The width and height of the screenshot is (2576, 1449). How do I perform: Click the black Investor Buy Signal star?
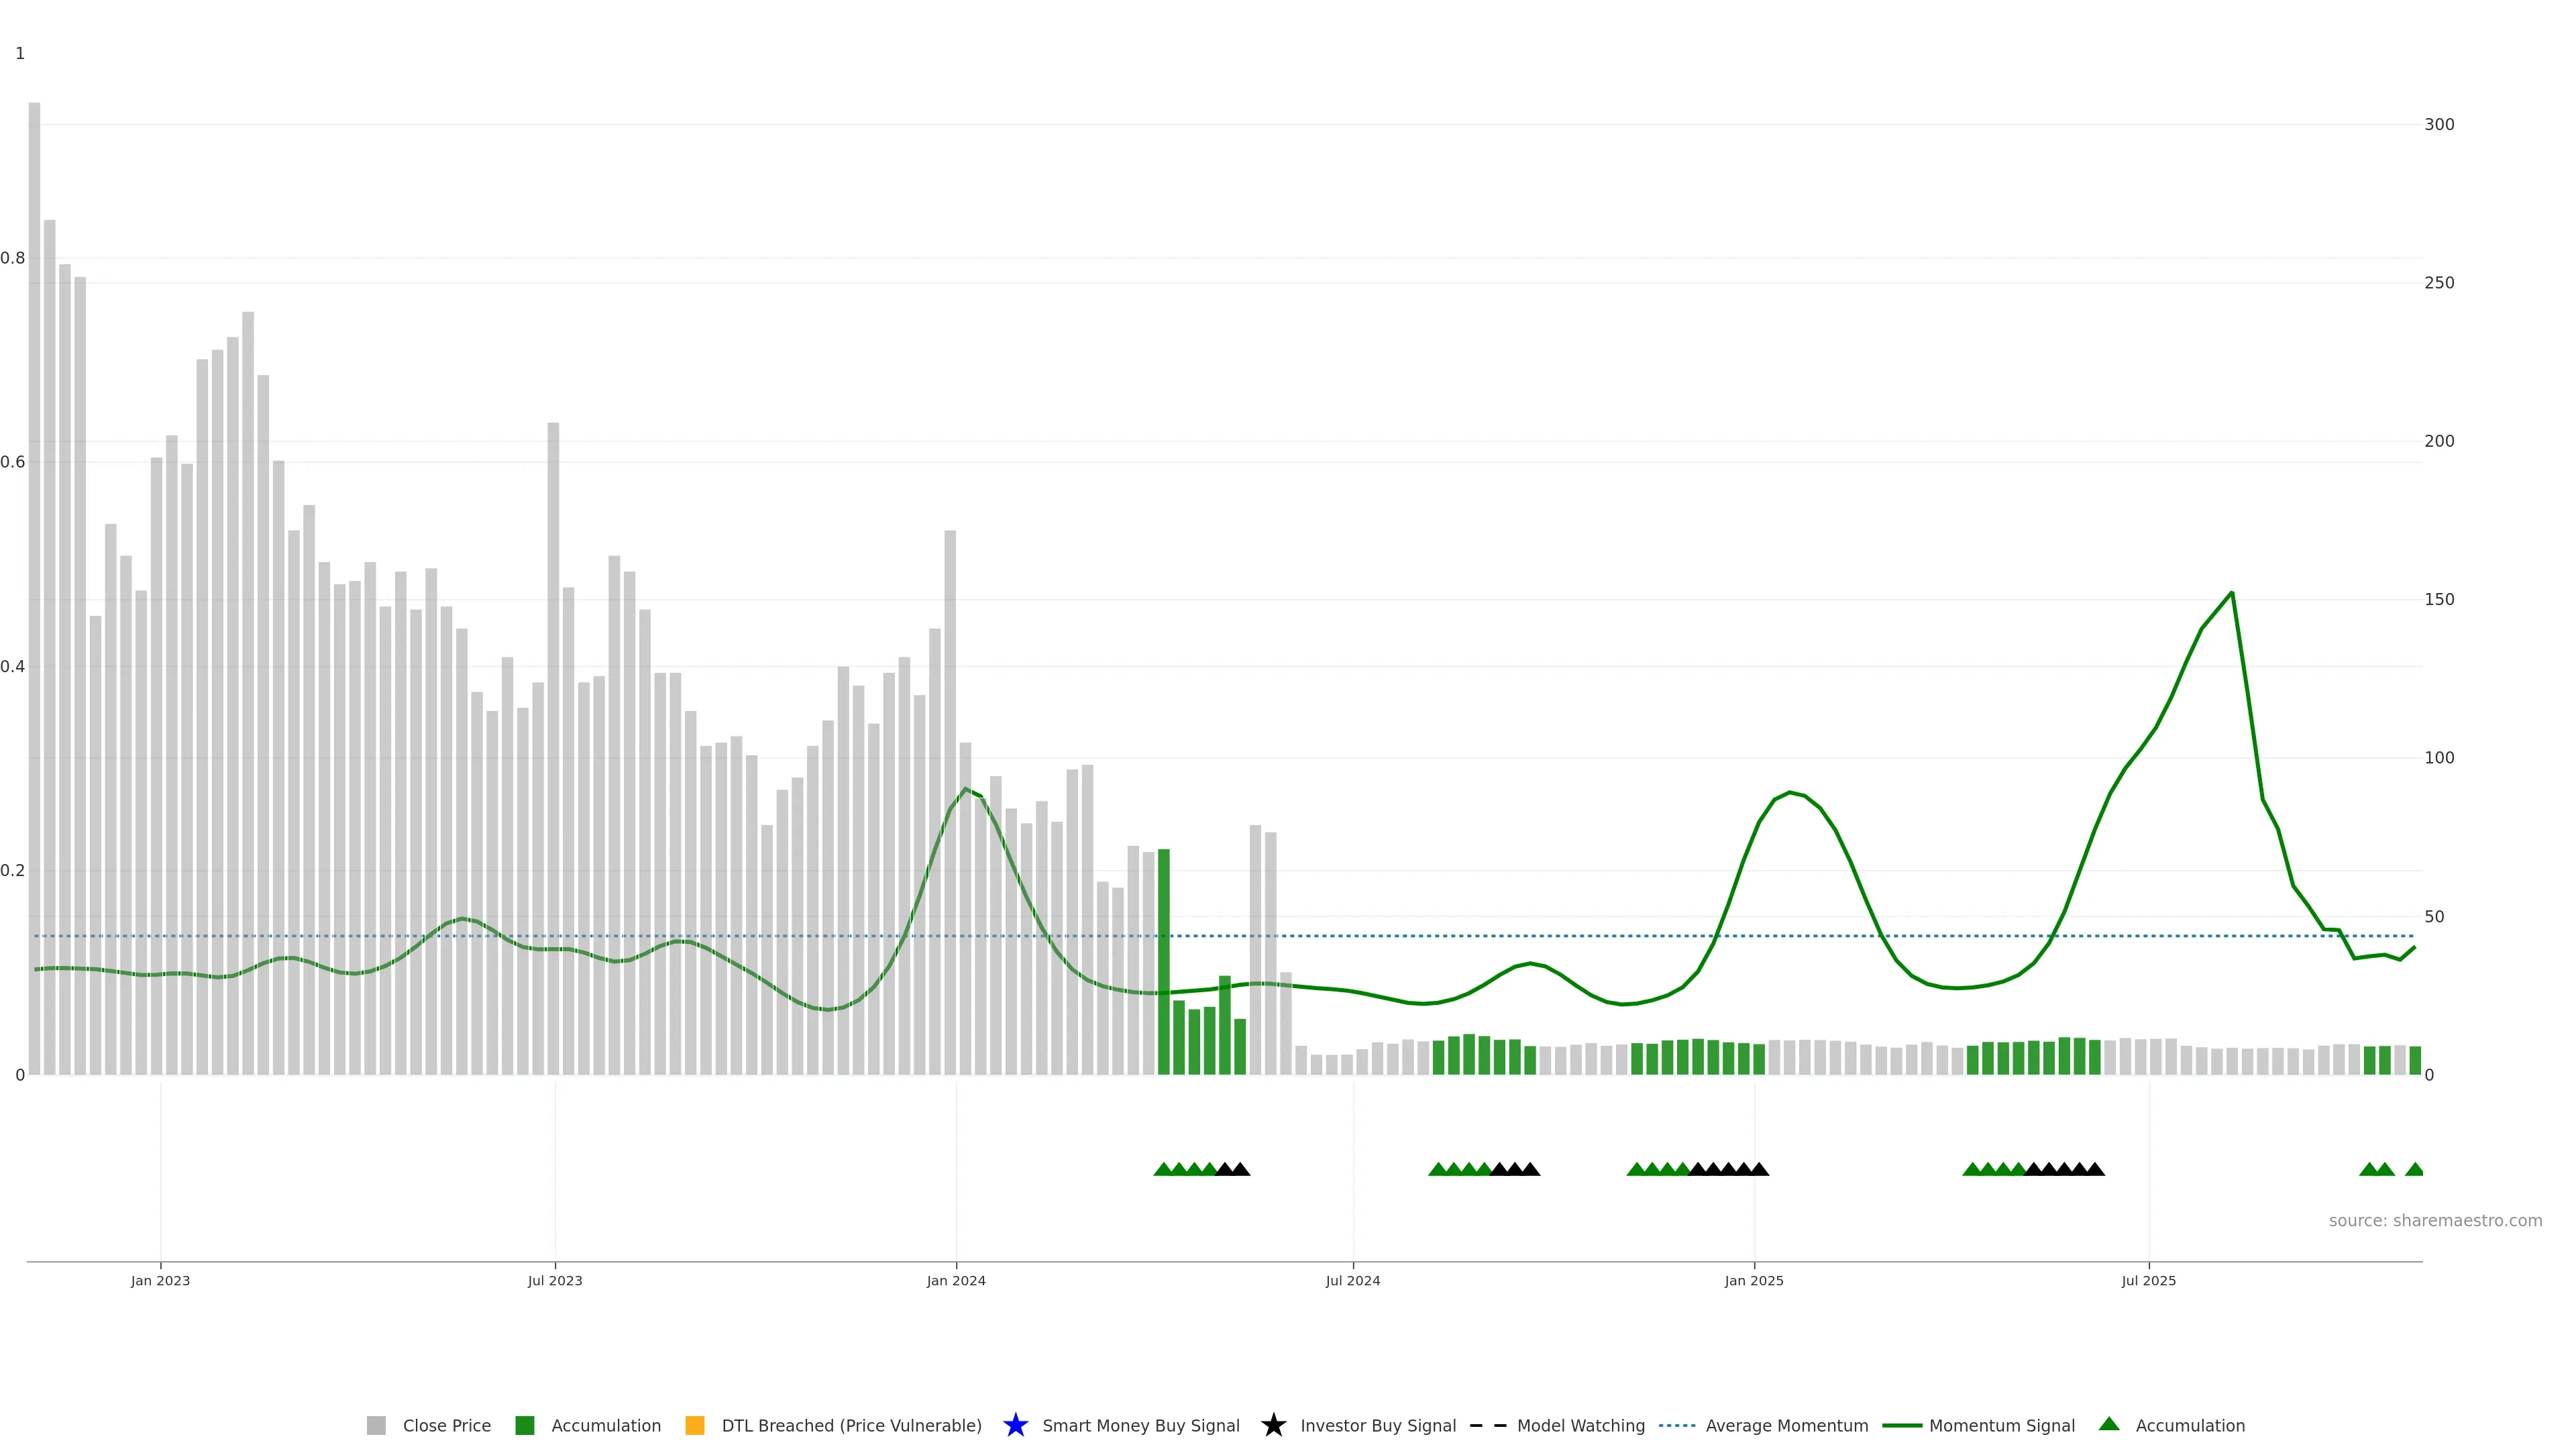pos(1273,1425)
